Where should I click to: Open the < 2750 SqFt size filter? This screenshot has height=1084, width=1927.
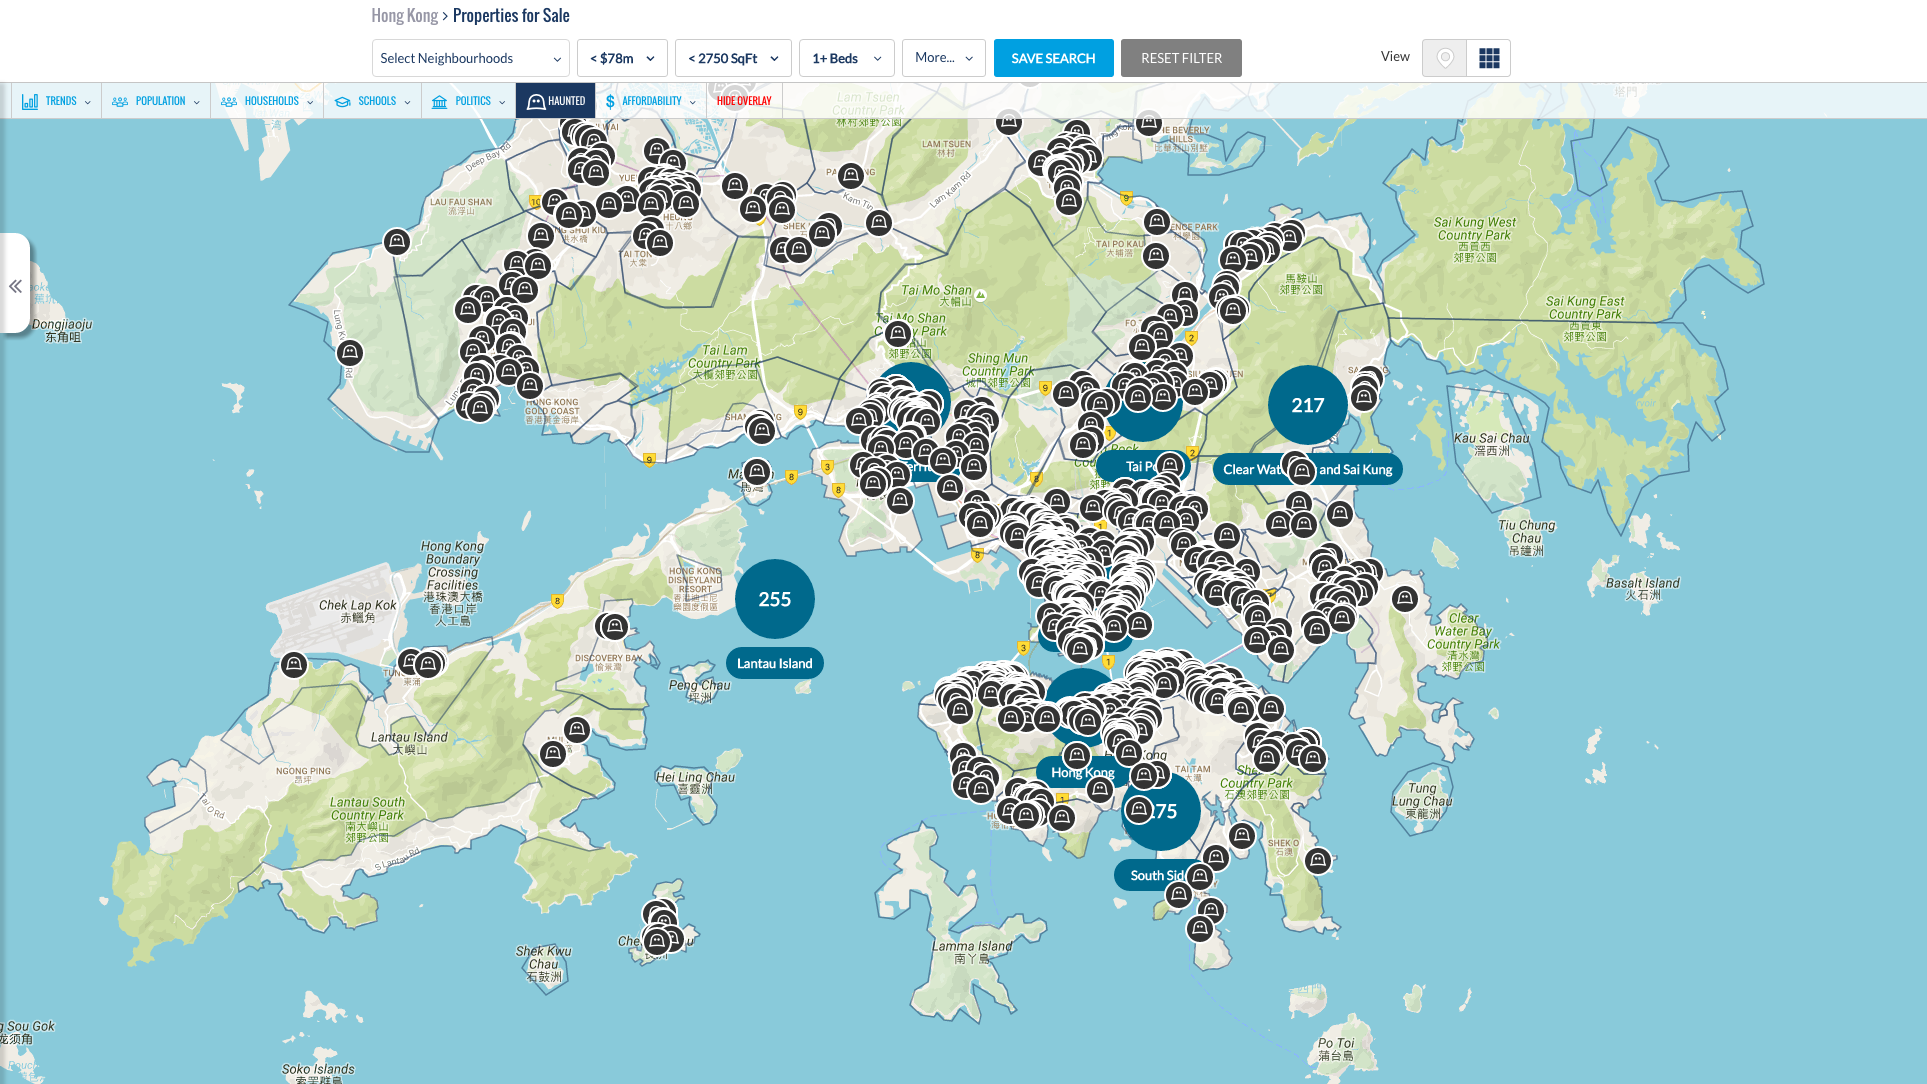pos(733,58)
